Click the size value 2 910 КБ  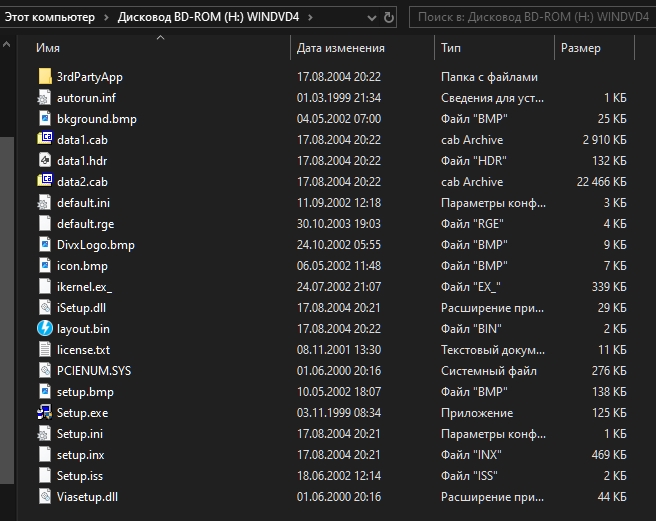605,139
